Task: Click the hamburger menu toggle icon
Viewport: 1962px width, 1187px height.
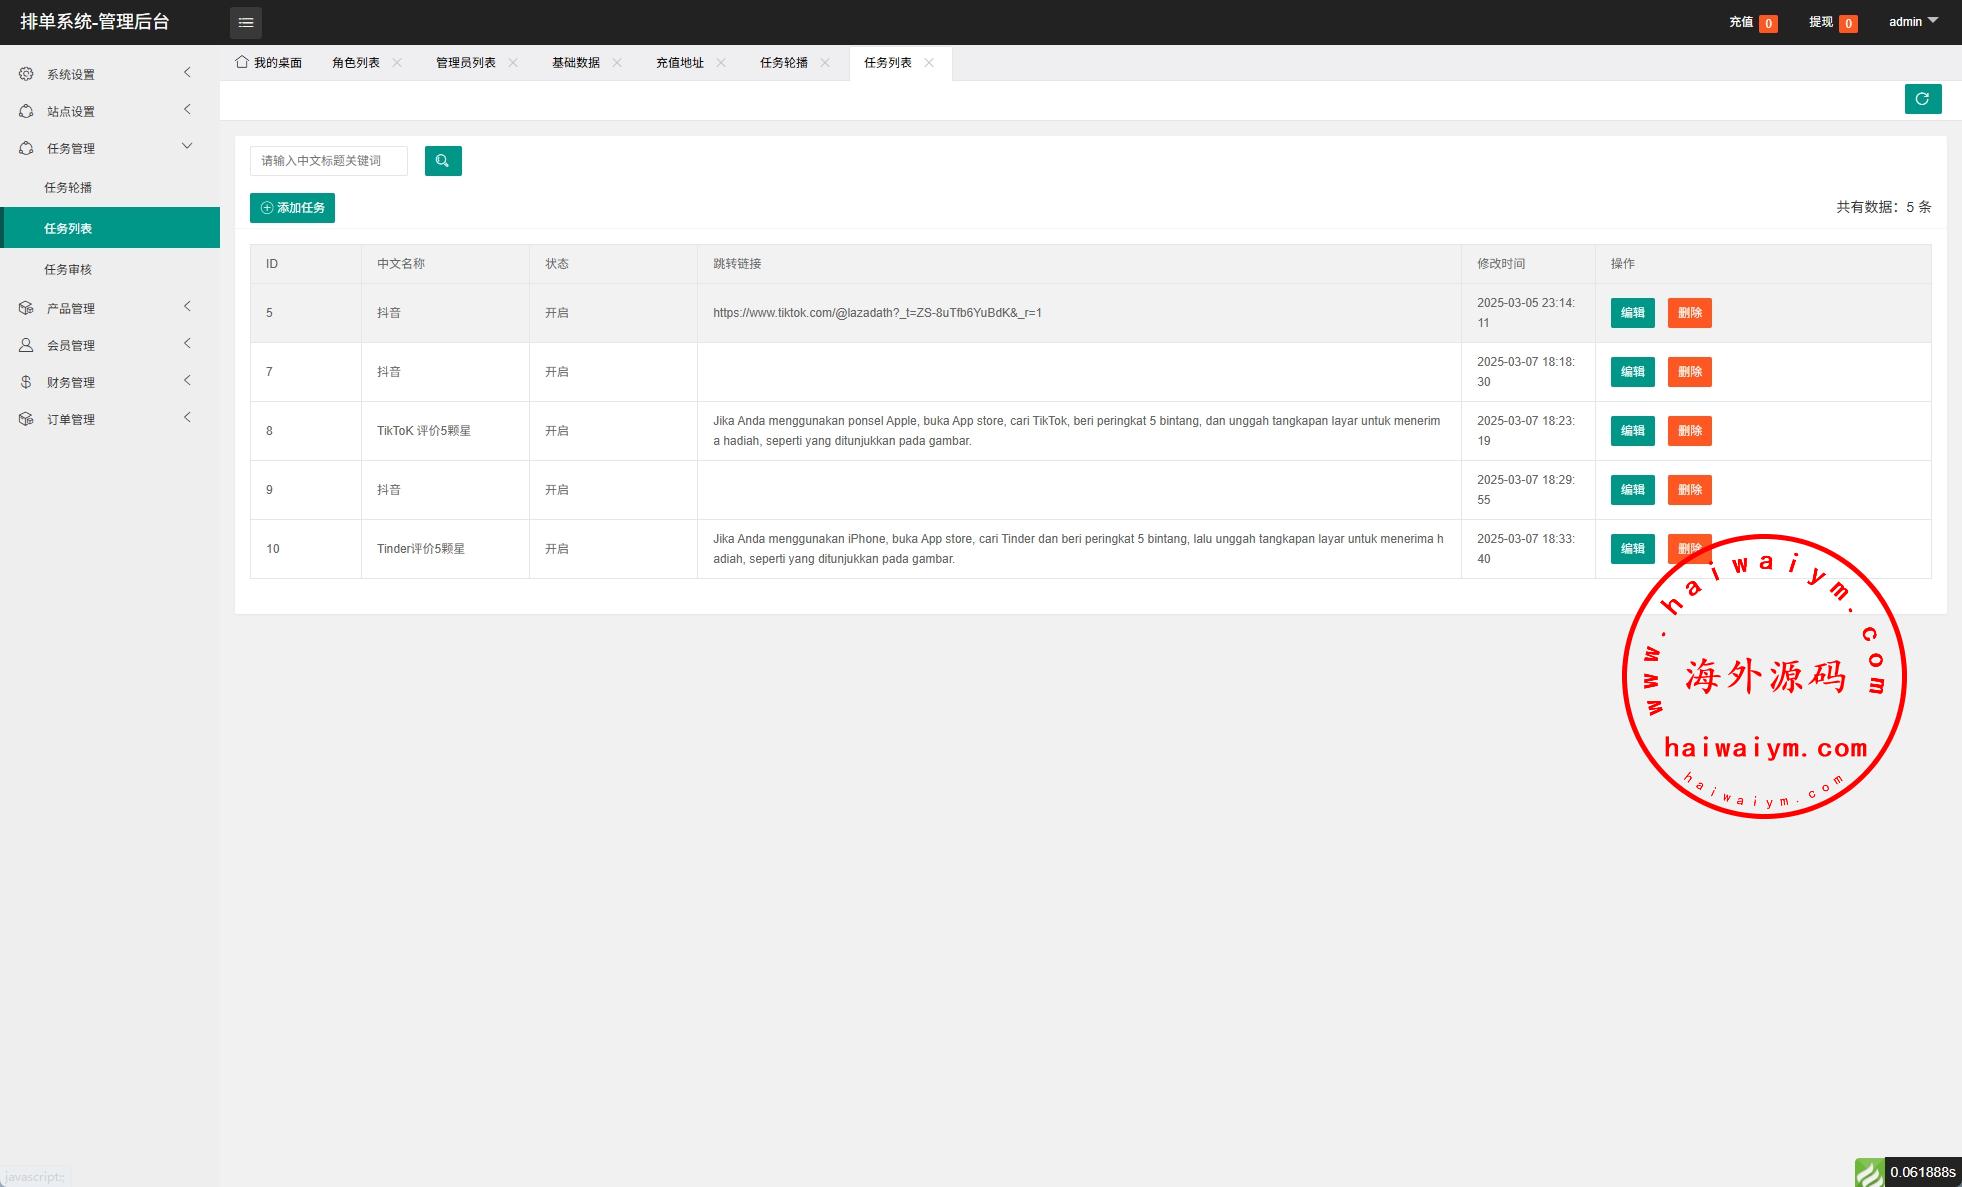Action: click(246, 22)
